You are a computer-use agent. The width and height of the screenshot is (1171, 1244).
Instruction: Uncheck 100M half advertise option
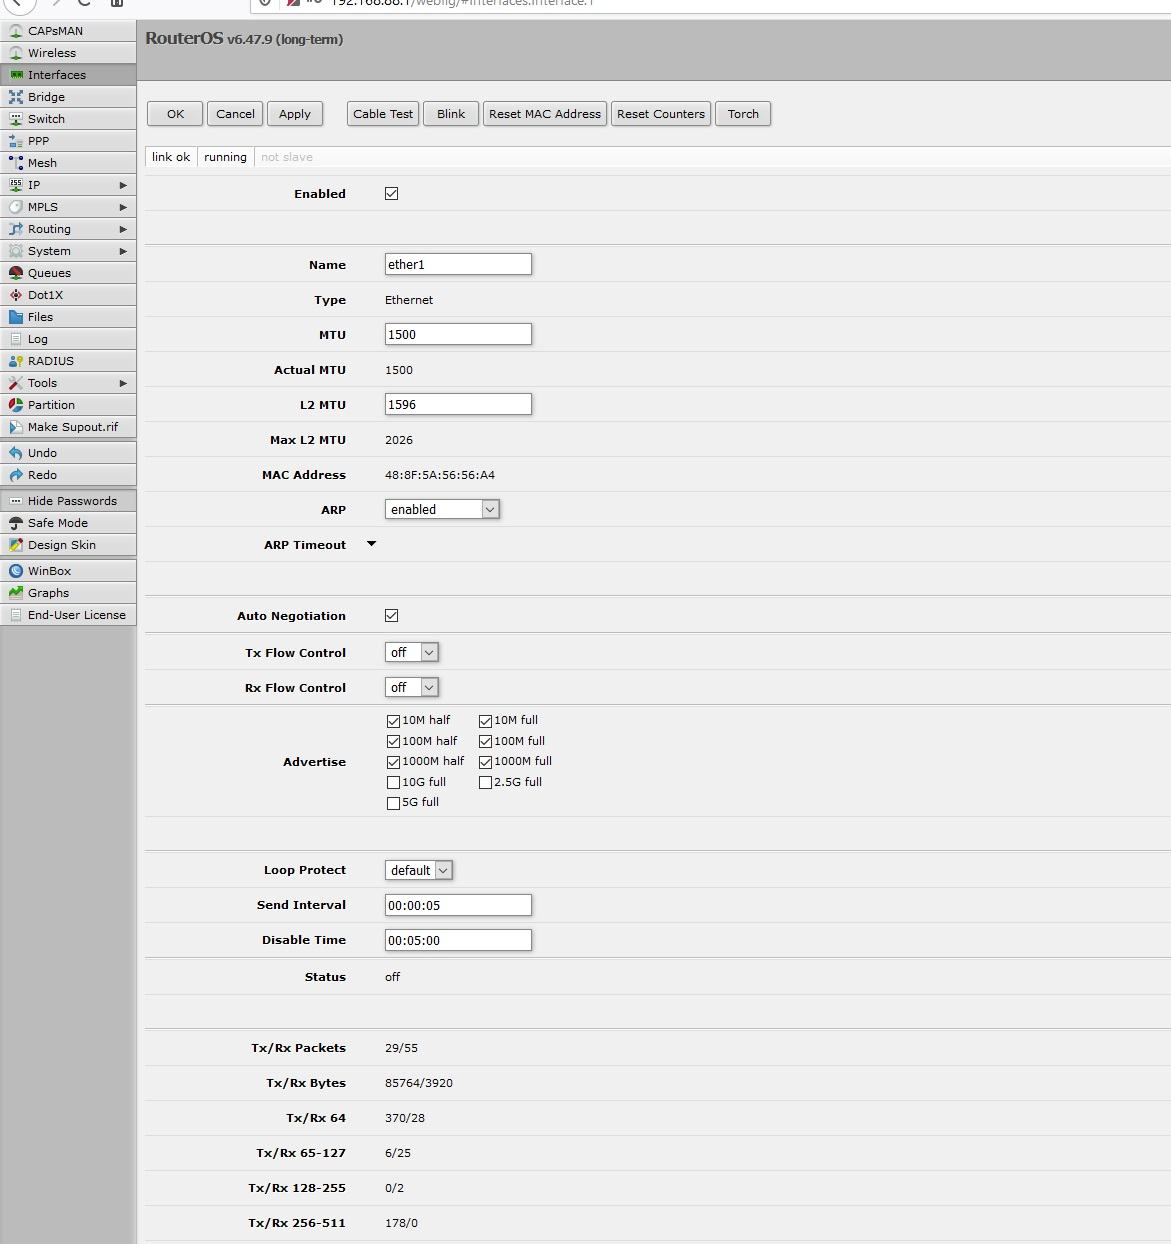click(394, 742)
